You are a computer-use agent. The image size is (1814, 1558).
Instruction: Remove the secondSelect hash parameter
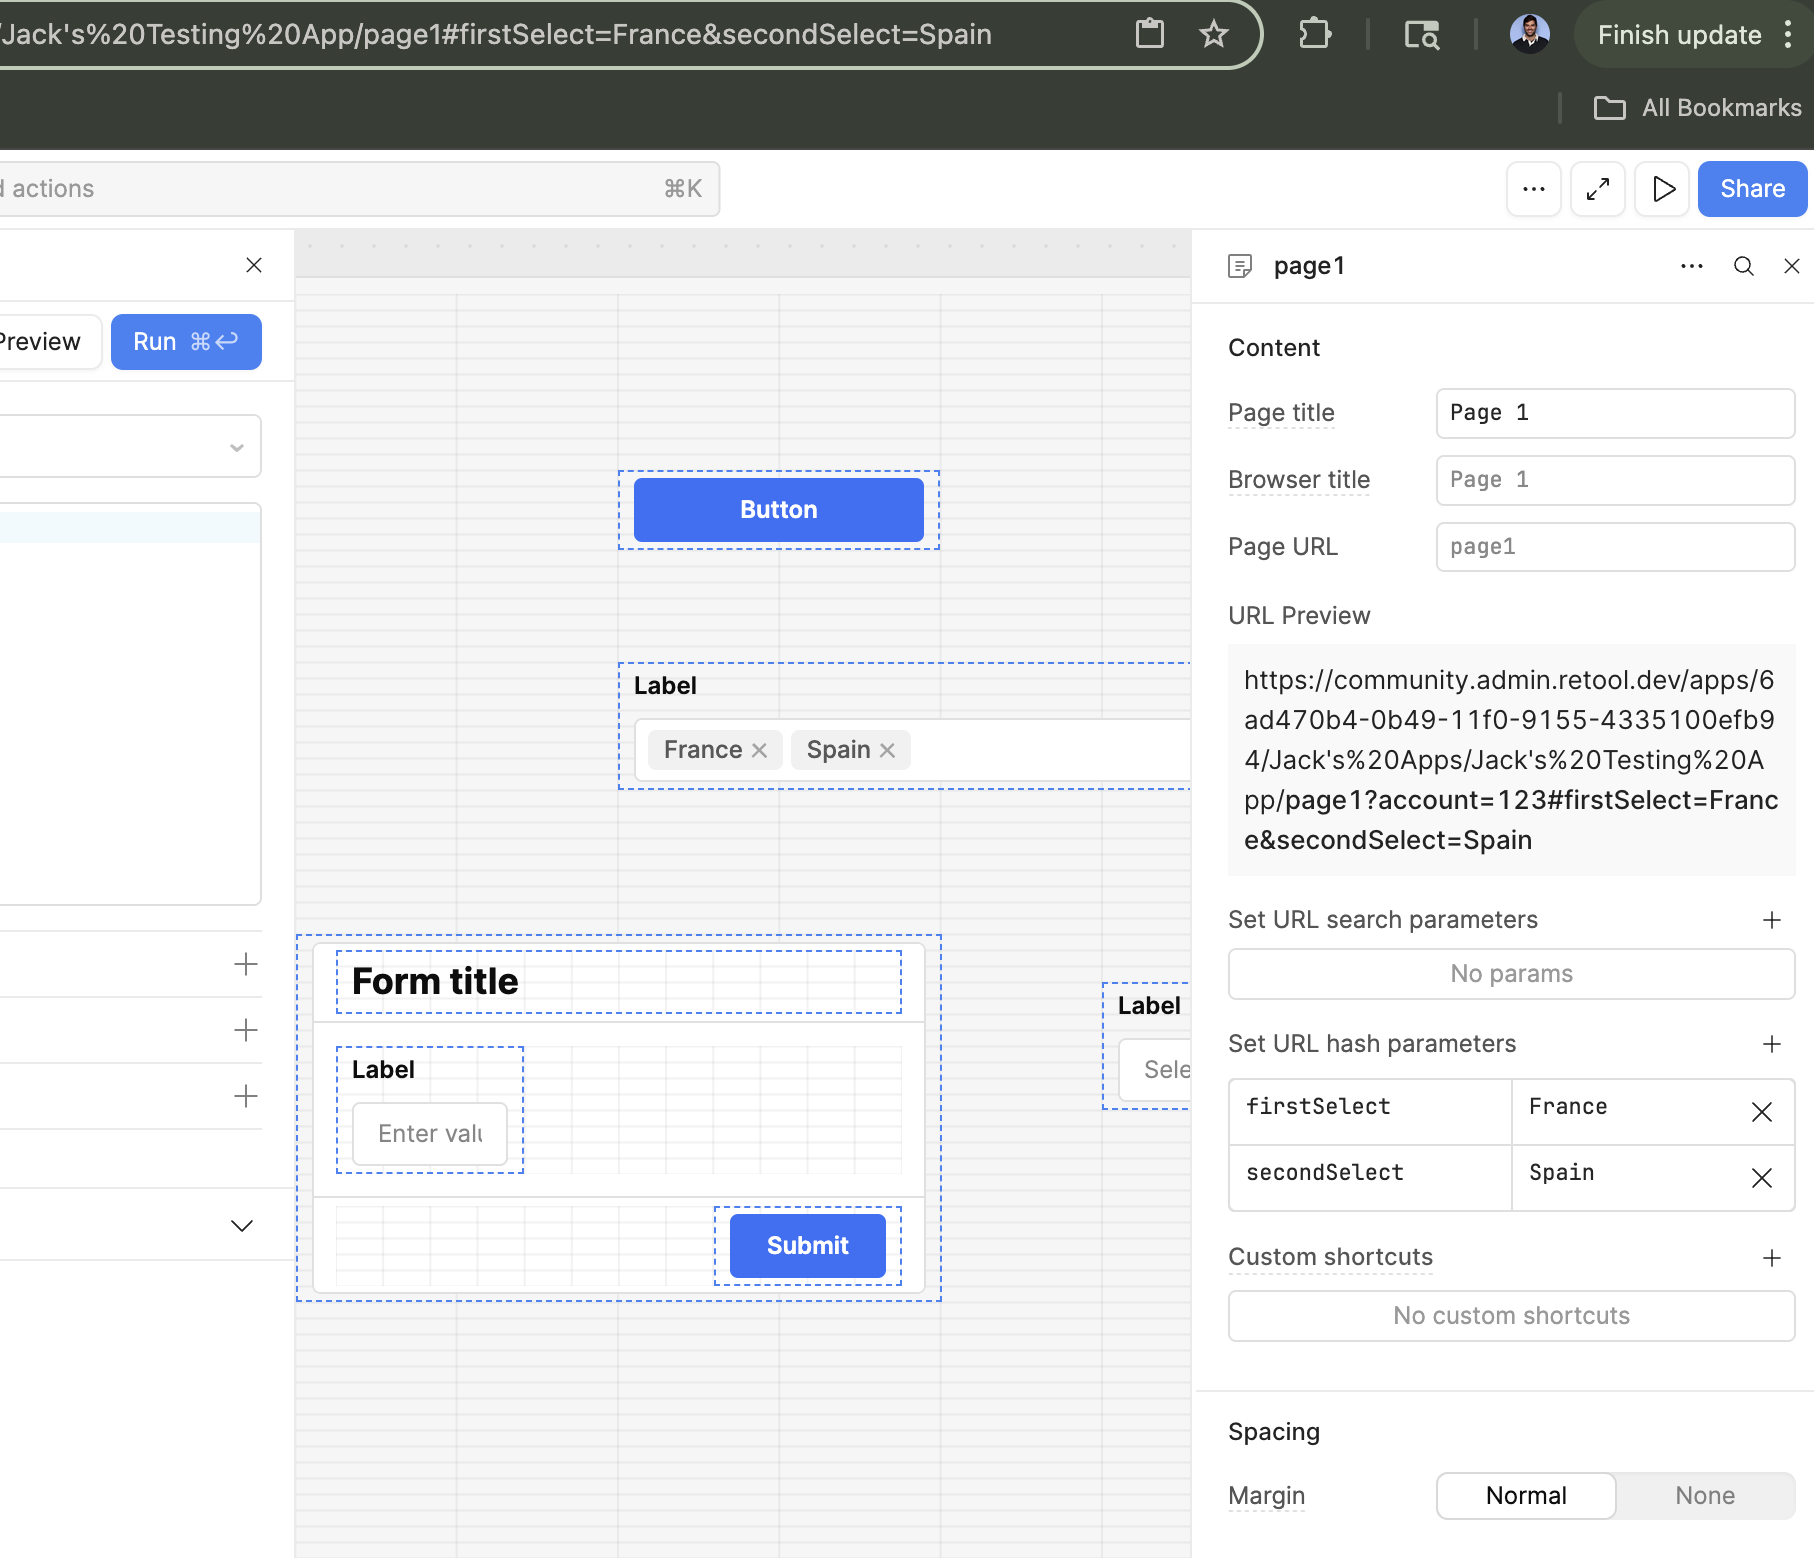pyautogui.click(x=1761, y=1178)
